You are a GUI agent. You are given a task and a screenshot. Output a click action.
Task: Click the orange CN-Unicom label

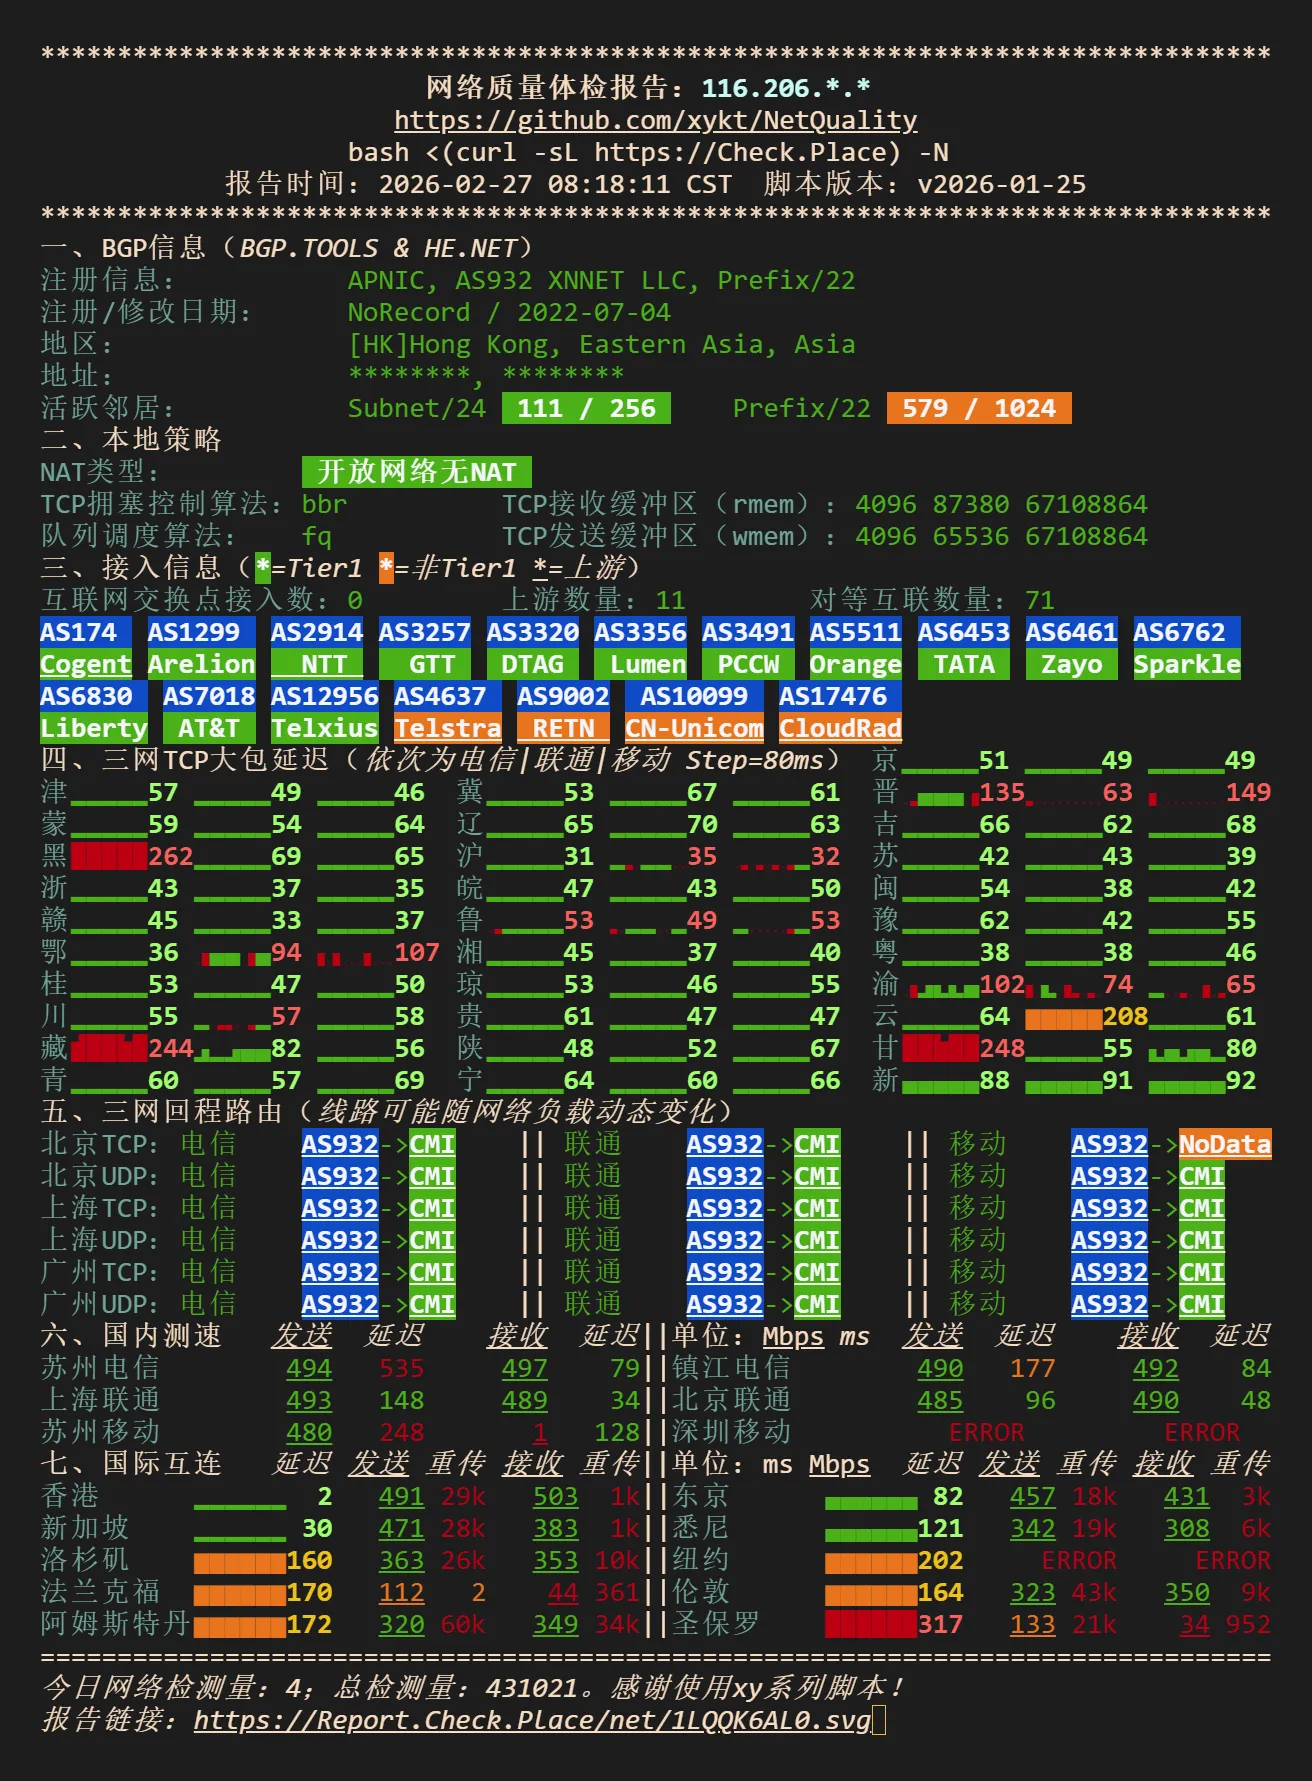(x=694, y=729)
